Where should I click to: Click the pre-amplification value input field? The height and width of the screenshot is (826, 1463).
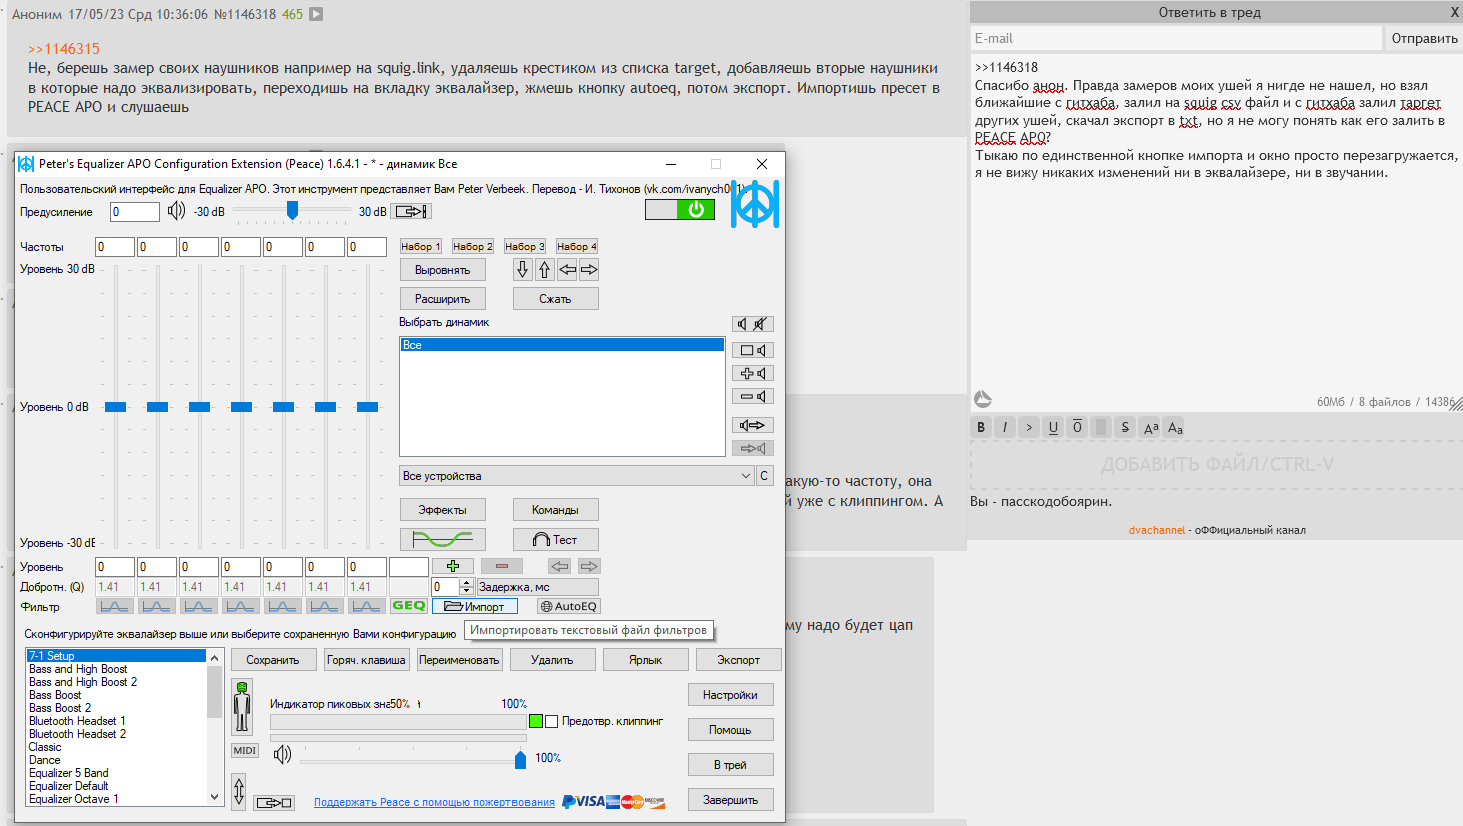tap(134, 211)
